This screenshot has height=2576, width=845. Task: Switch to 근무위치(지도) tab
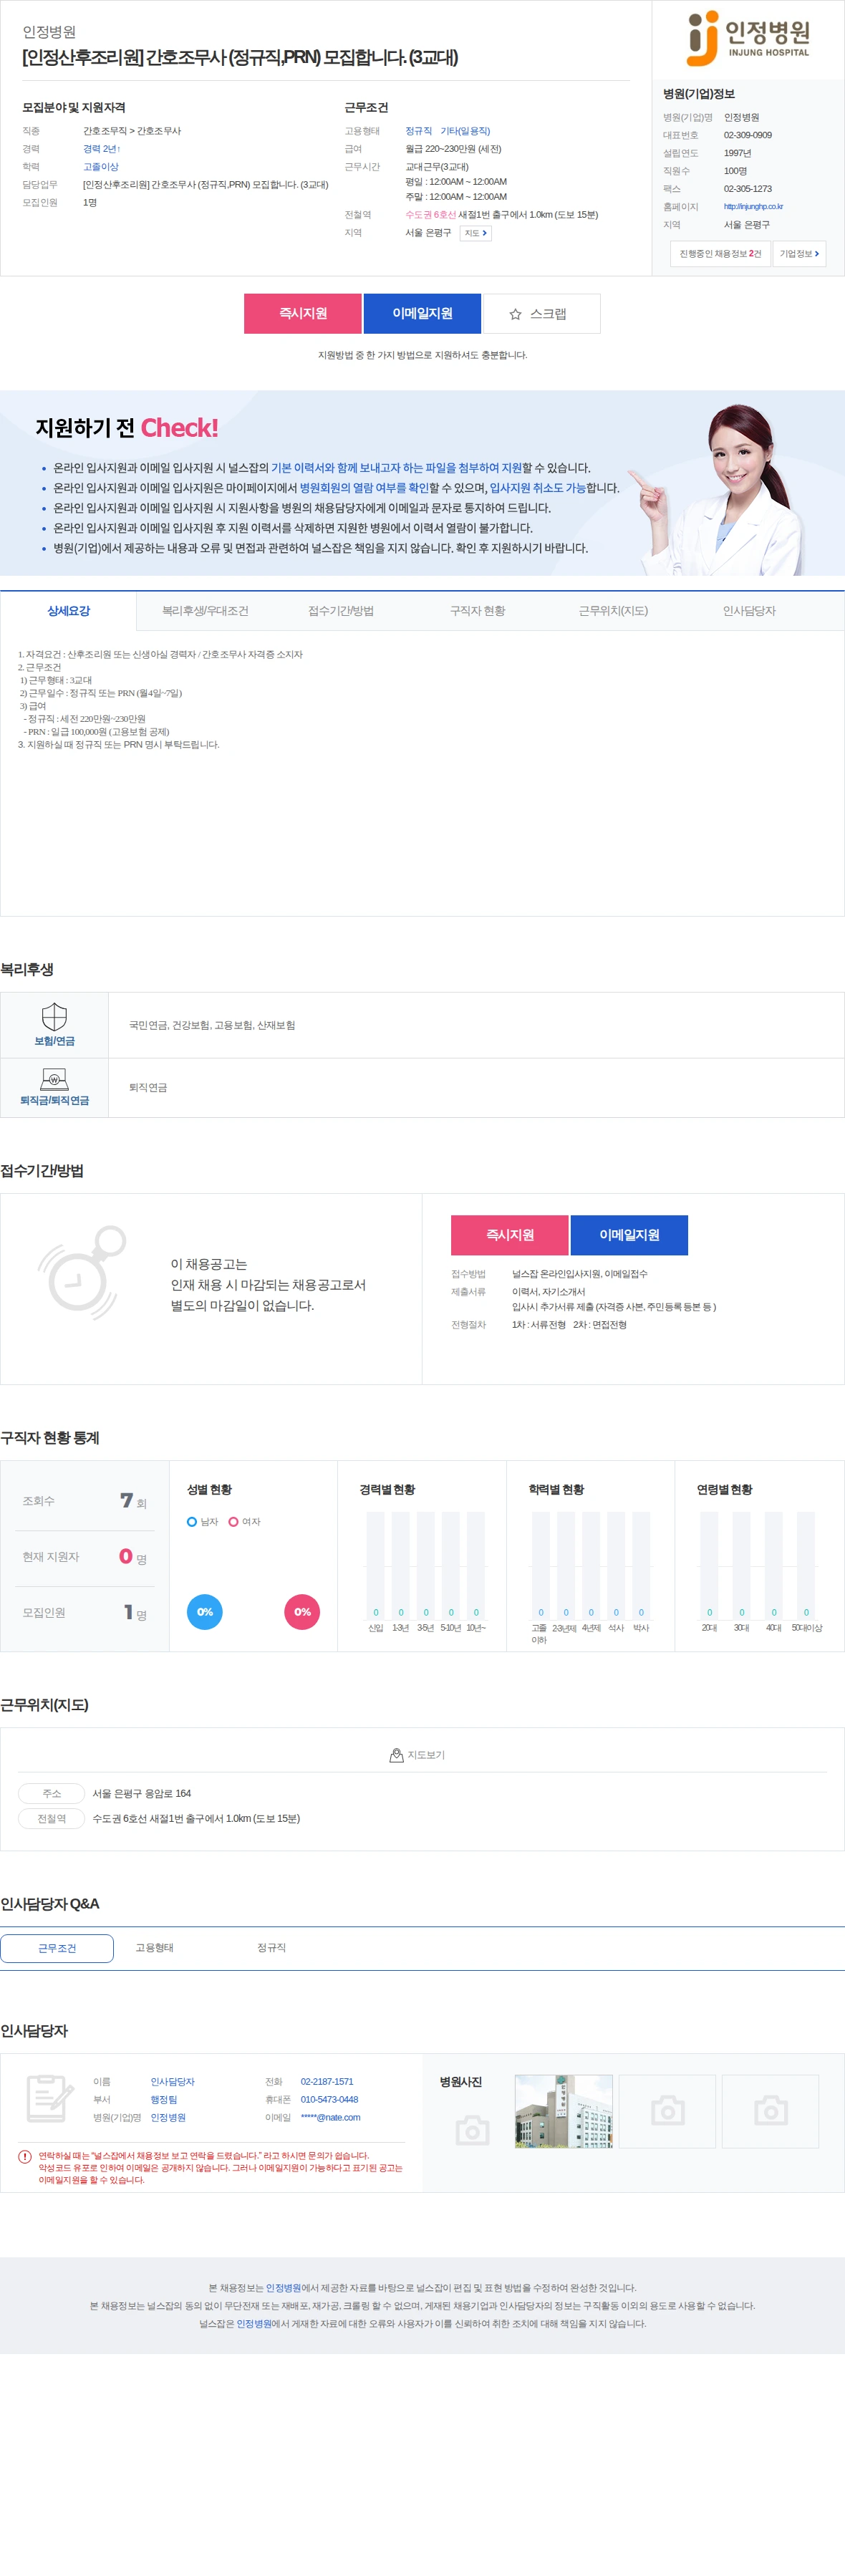[x=613, y=611]
